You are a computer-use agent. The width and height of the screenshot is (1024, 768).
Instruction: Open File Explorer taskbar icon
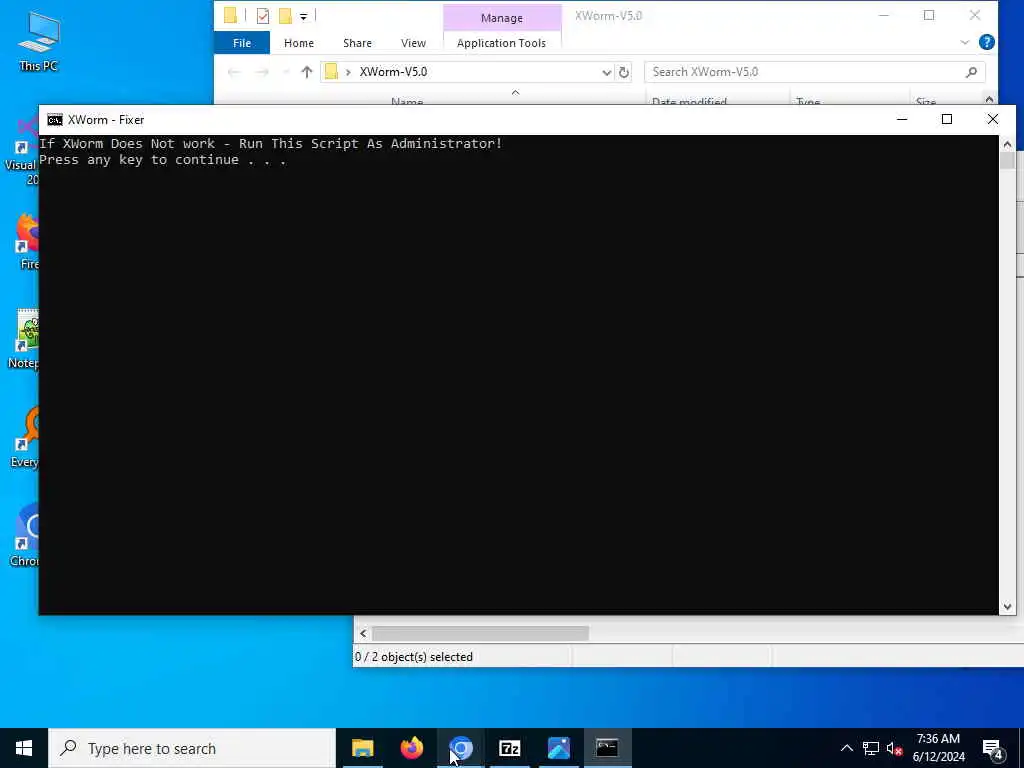tap(362, 748)
